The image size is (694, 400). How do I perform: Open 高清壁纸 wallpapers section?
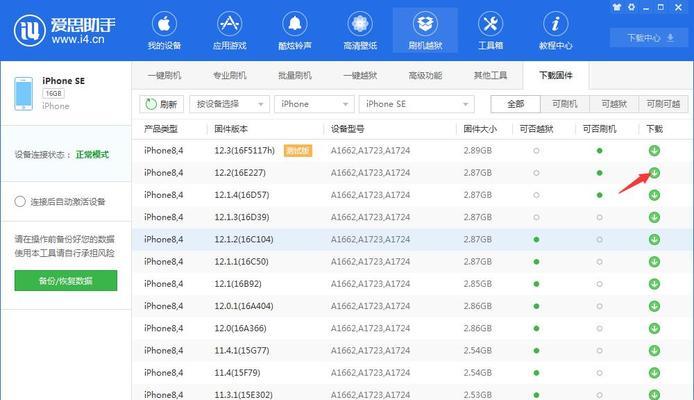tap(360, 31)
